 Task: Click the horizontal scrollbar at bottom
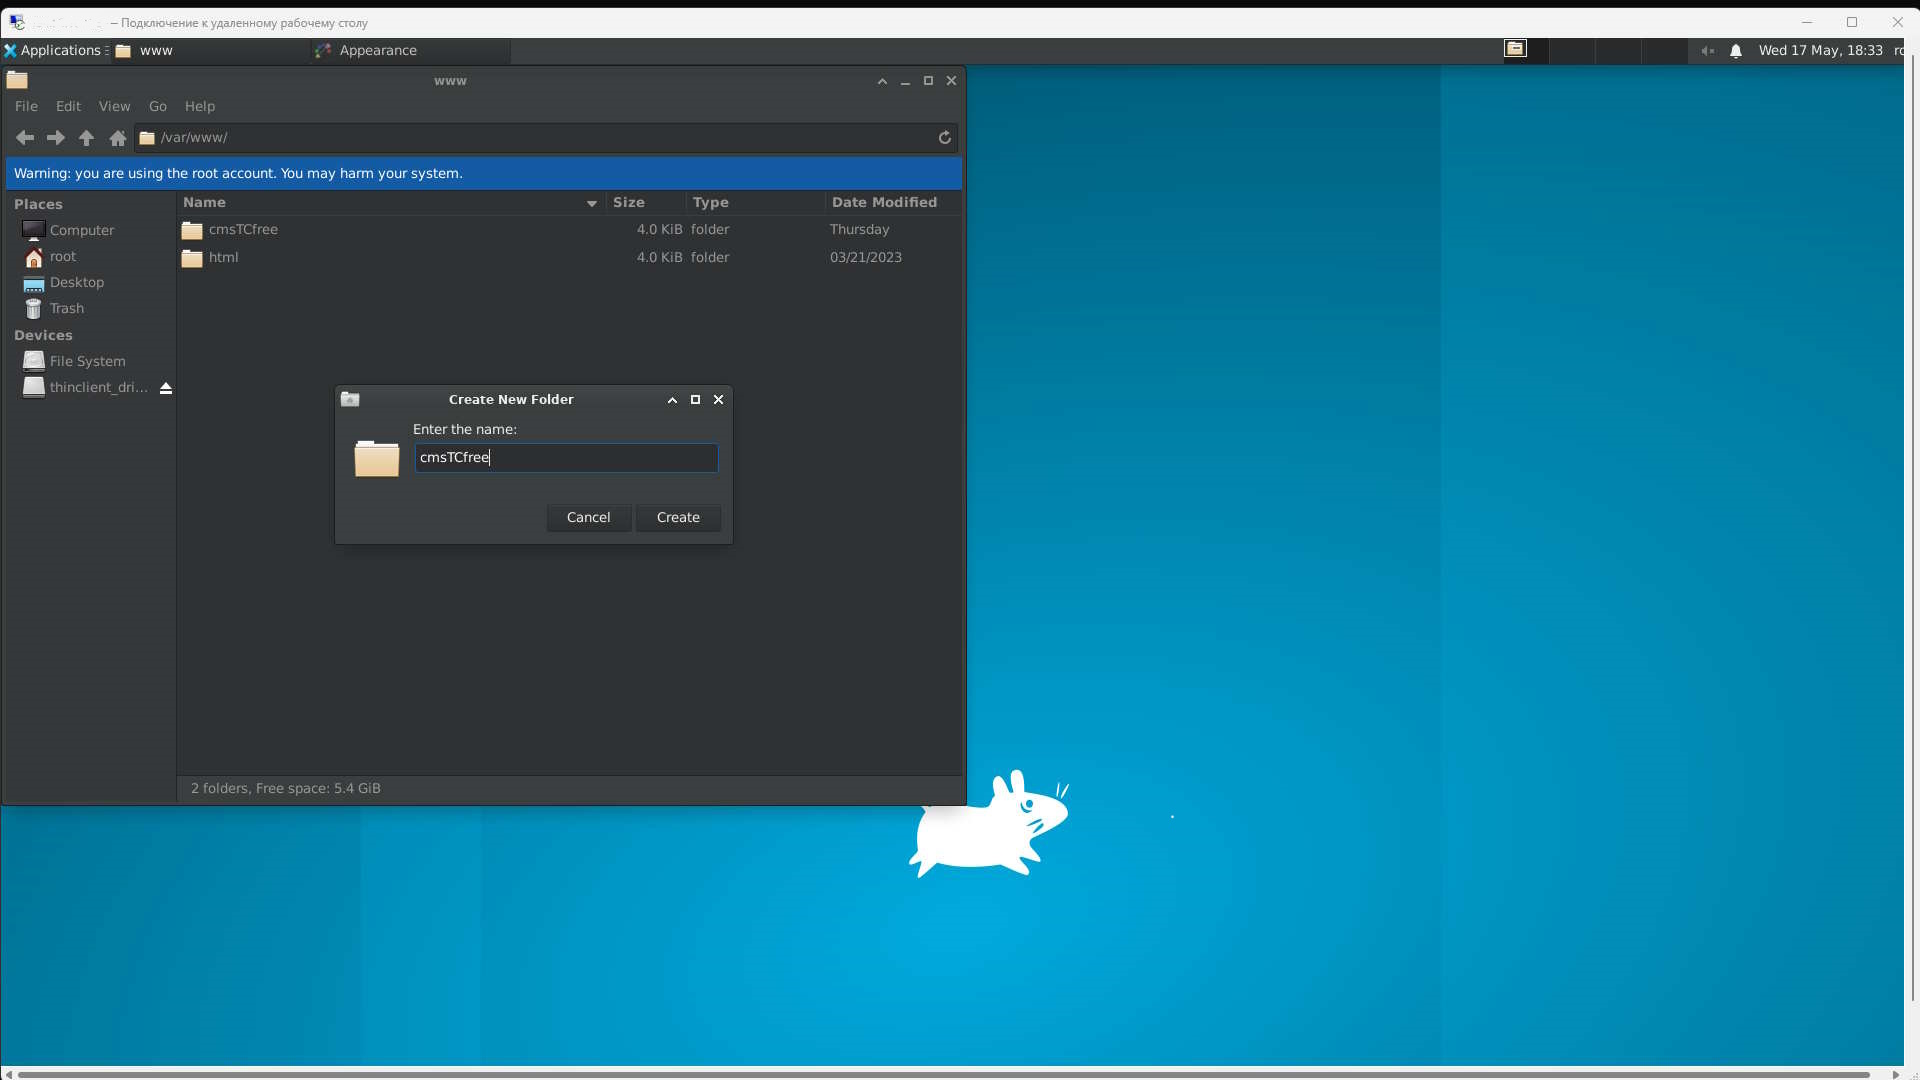(x=940, y=1074)
